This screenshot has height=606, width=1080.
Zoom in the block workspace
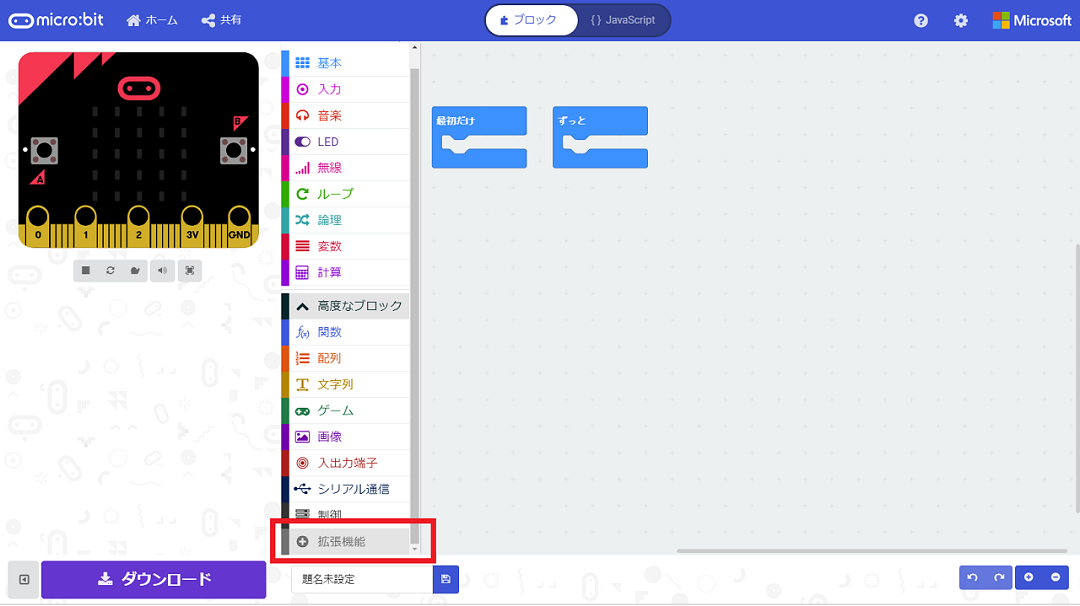(x=1028, y=577)
